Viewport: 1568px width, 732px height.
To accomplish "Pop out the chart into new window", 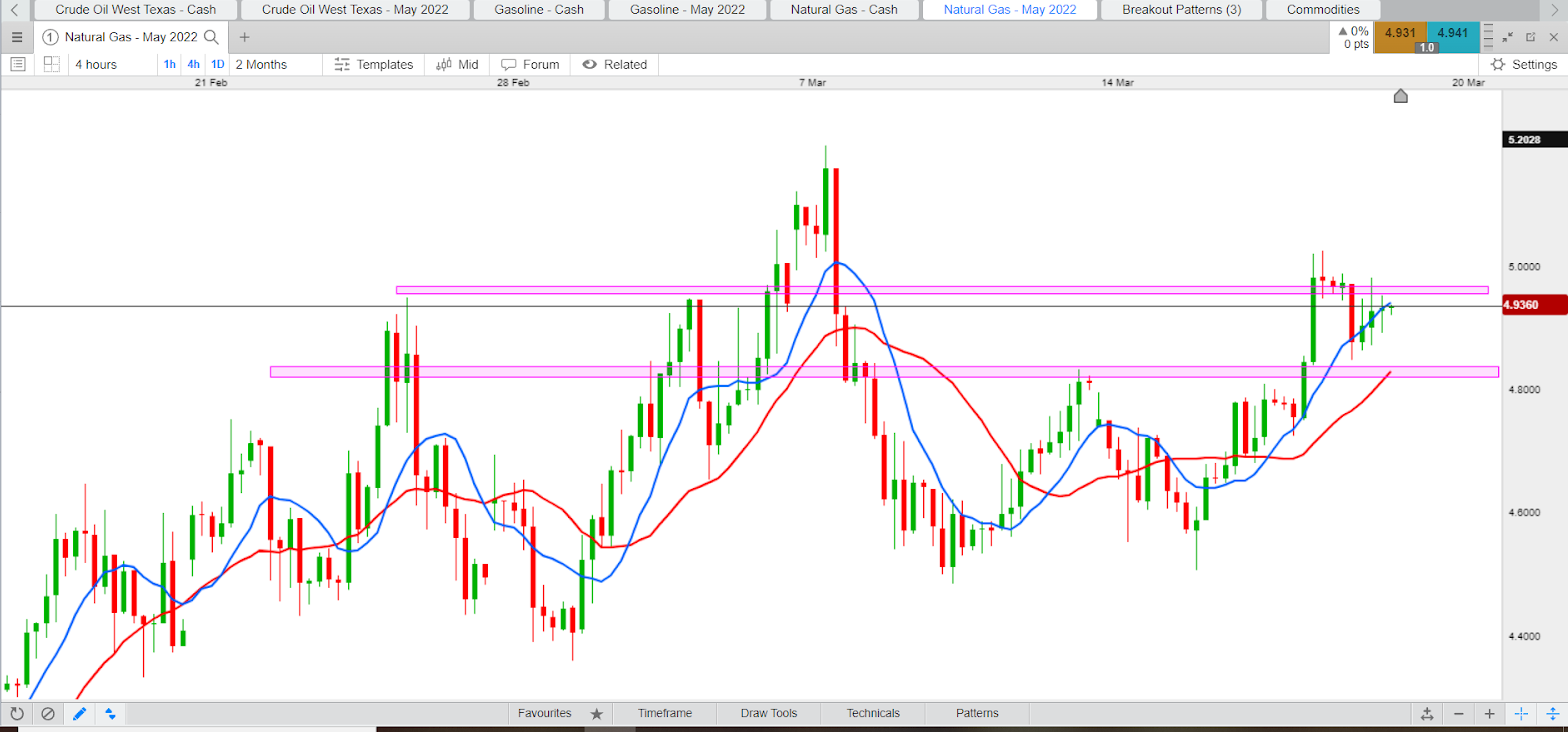I will [x=1531, y=37].
